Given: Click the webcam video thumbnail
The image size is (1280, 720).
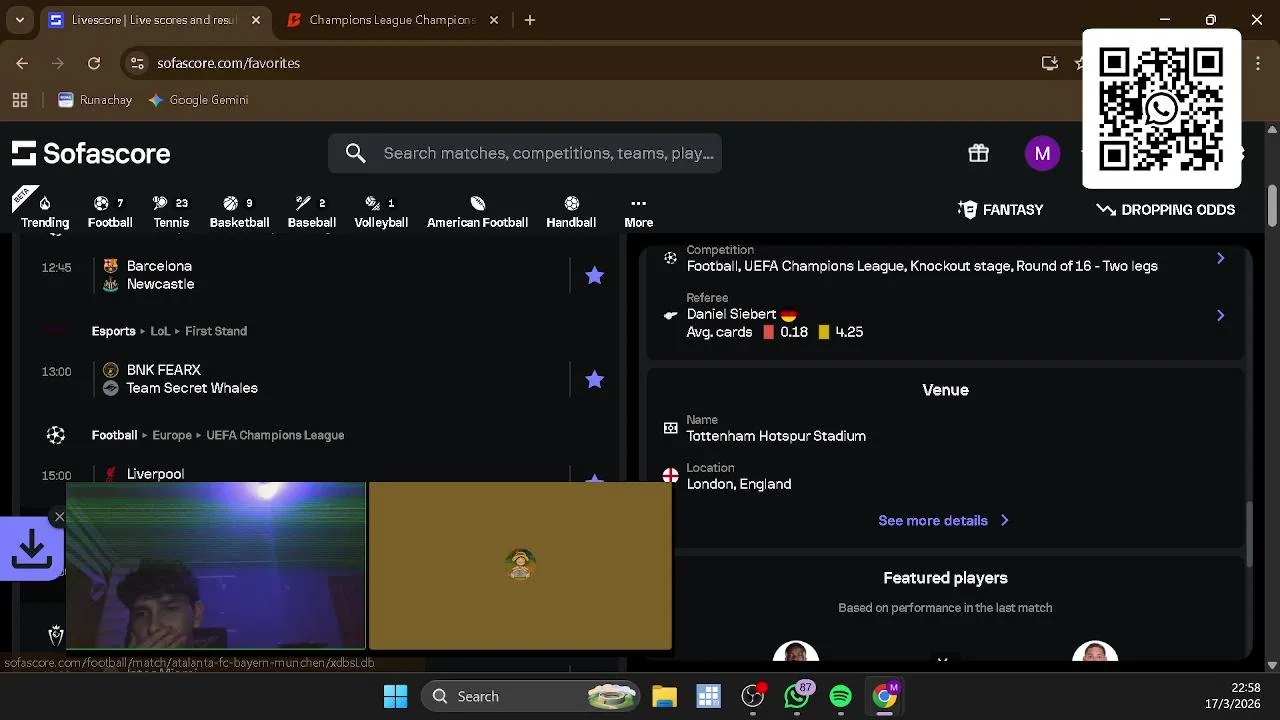Looking at the screenshot, I should (x=216, y=566).
